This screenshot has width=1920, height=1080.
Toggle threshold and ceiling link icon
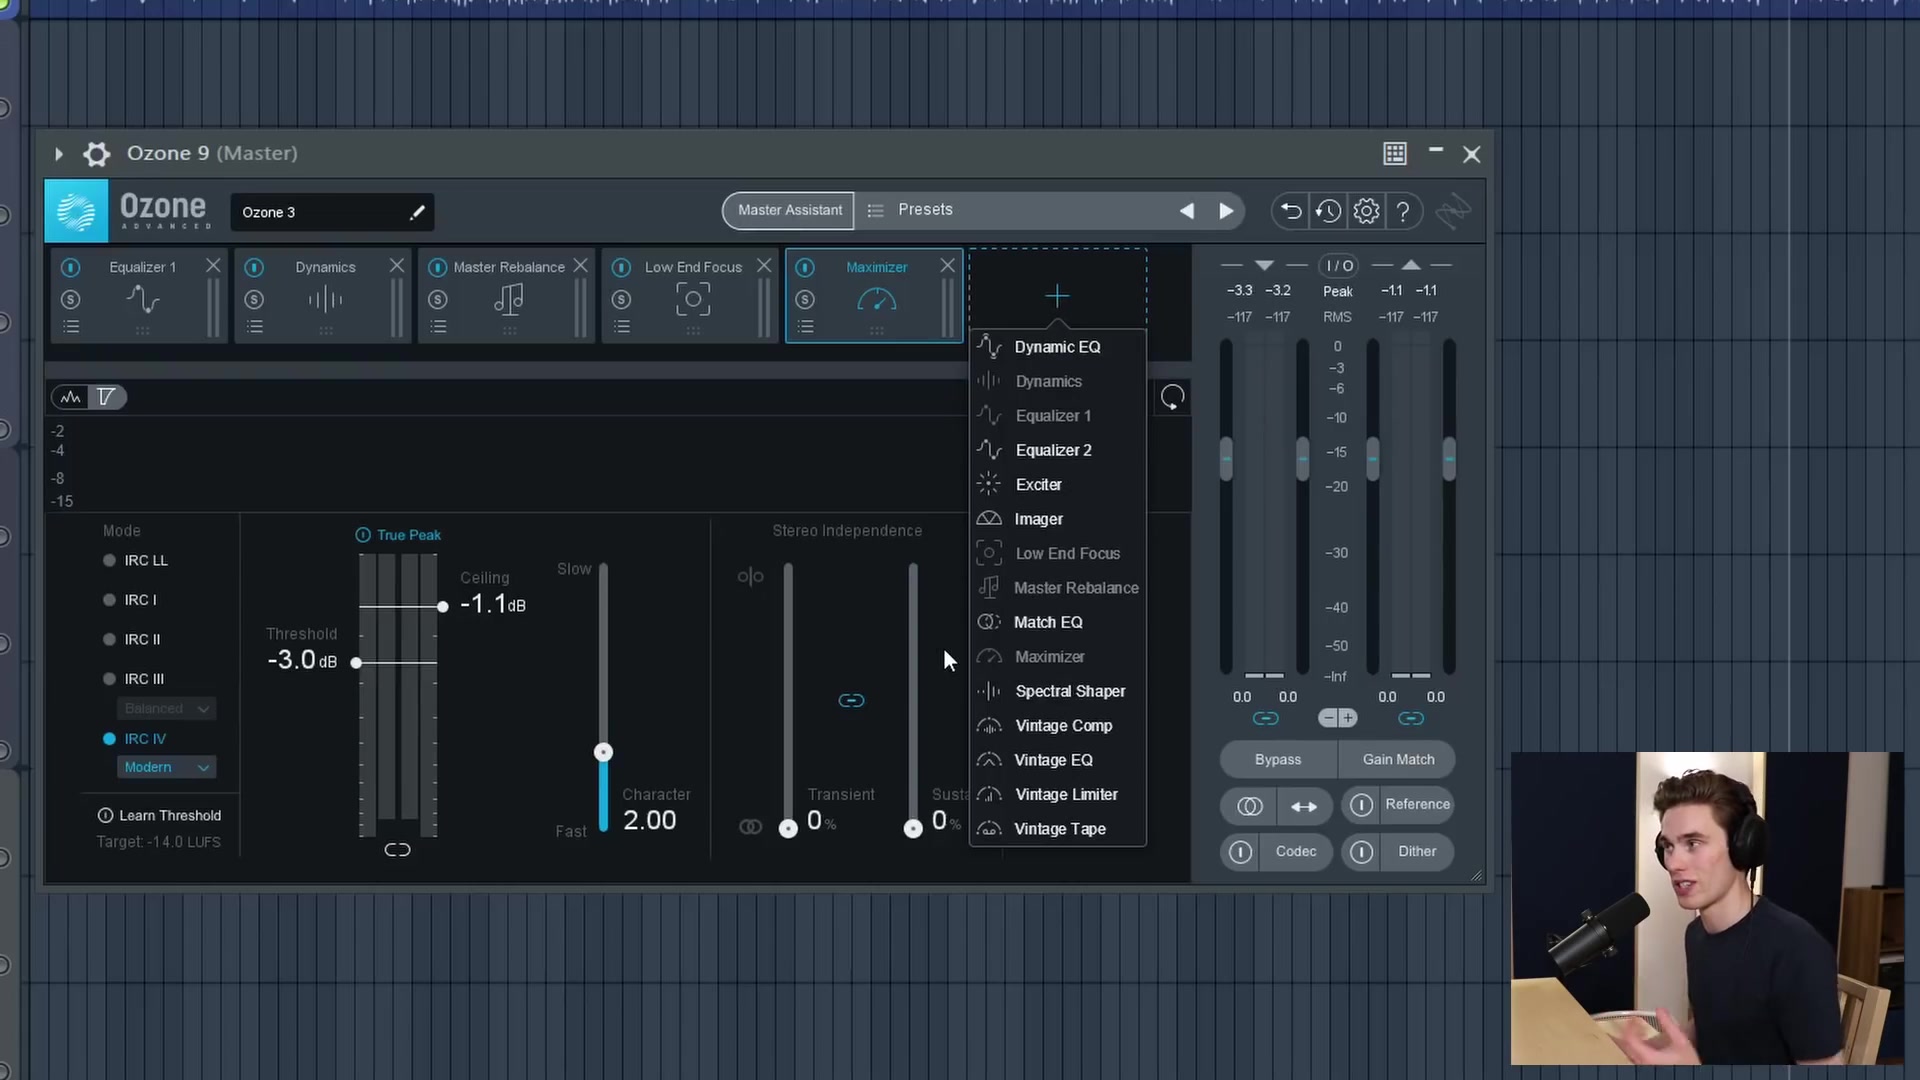tap(397, 850)
